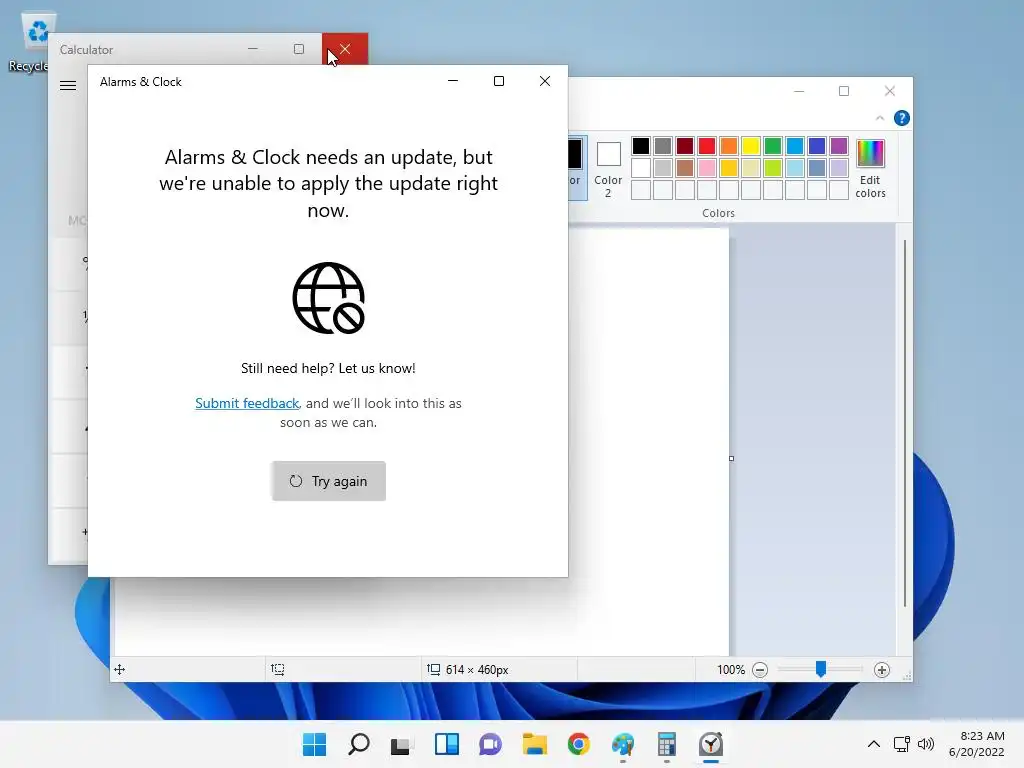Click the Paint zoom out minus button
This screenshot has width=1024, height=768.
pyautogui.click(x=760, y=670)
